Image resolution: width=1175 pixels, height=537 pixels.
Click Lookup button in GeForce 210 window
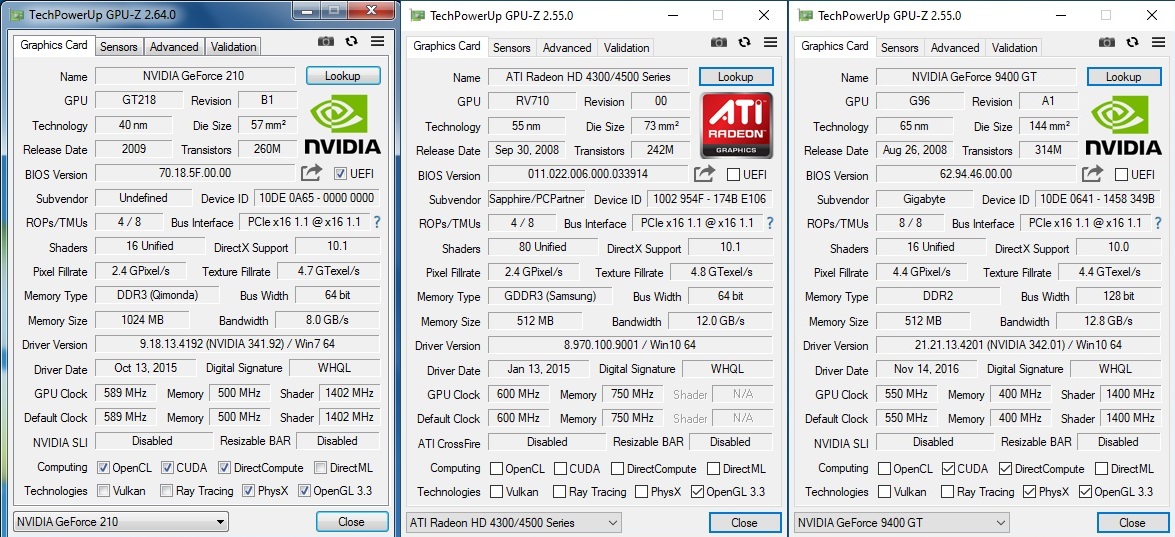(x=343, y=76)
